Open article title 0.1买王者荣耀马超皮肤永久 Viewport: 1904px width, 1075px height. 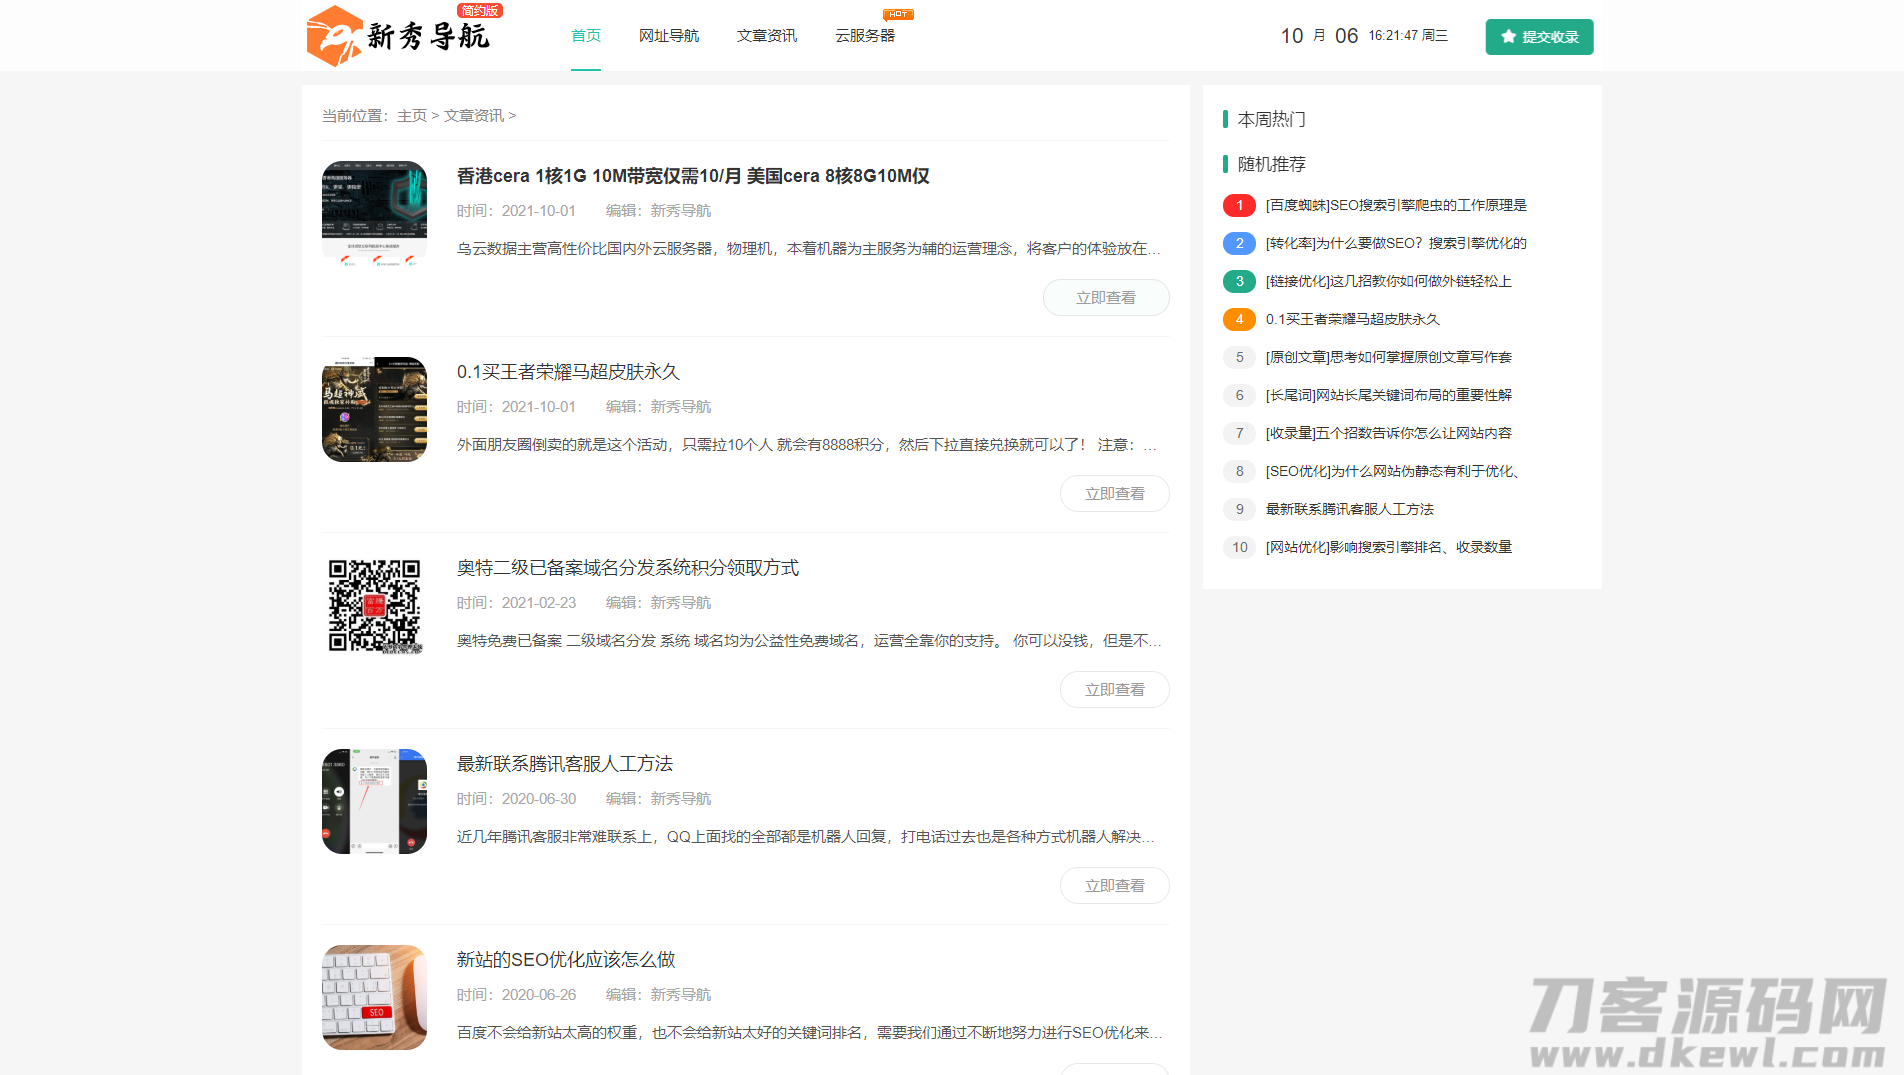click(568, 372)
